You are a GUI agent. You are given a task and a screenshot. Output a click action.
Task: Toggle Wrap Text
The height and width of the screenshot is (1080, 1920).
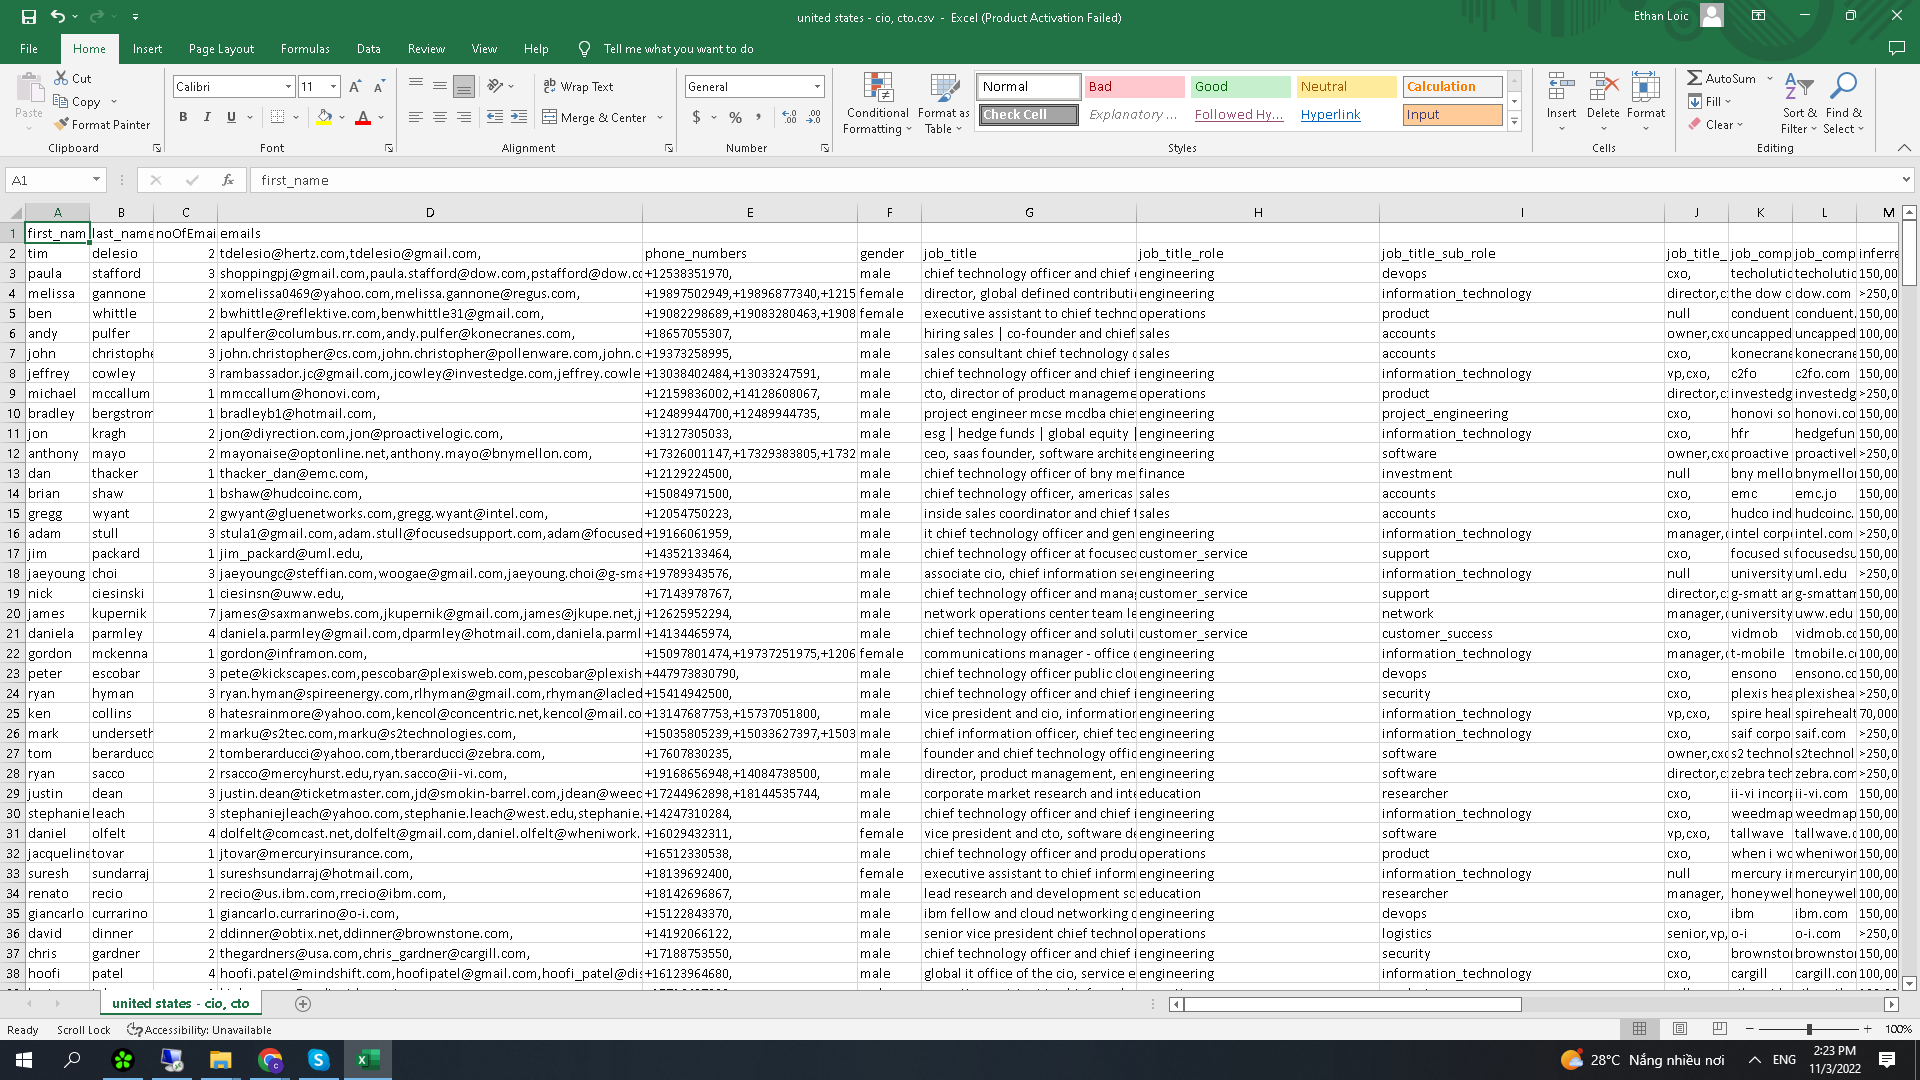pyautogui.click(x=578, y=87)
